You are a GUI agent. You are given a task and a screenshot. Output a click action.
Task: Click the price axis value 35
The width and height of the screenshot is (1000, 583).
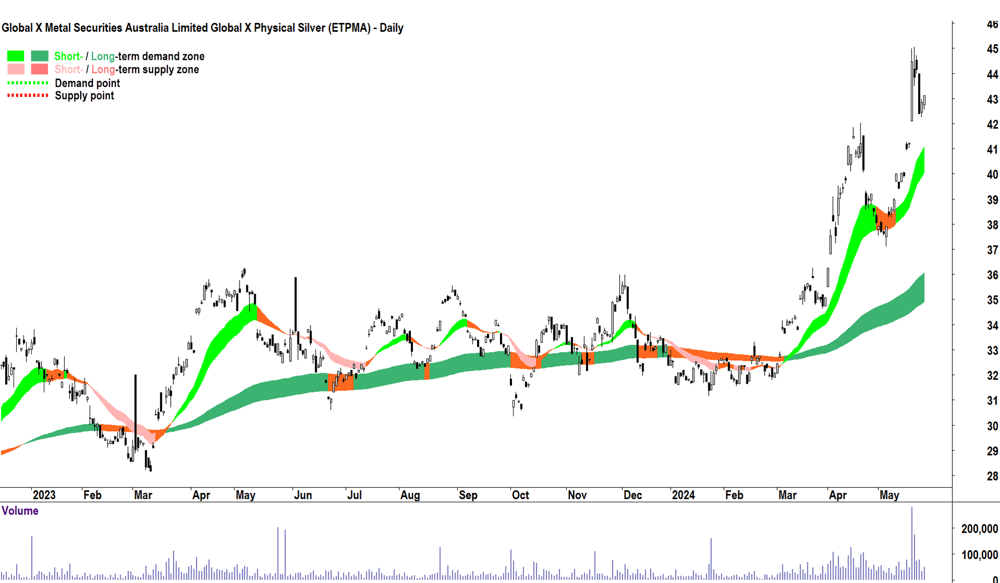[x=992, y=300]
